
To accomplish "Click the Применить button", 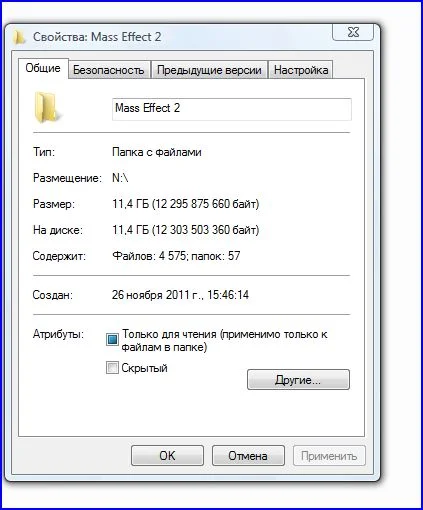I will point(329,456).
